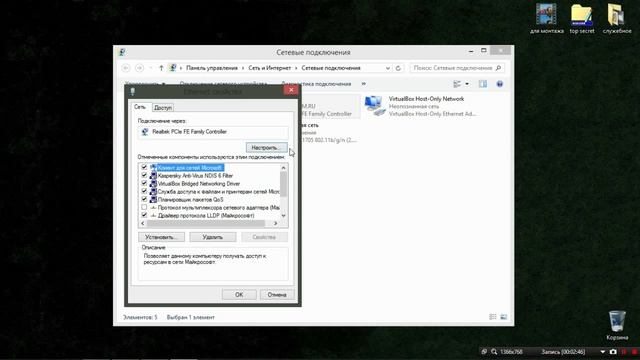Image resolution: width=640 pixels, height=360 pixels.
Task: Close the Ethernet properties dialog
Action: [291, 90]
